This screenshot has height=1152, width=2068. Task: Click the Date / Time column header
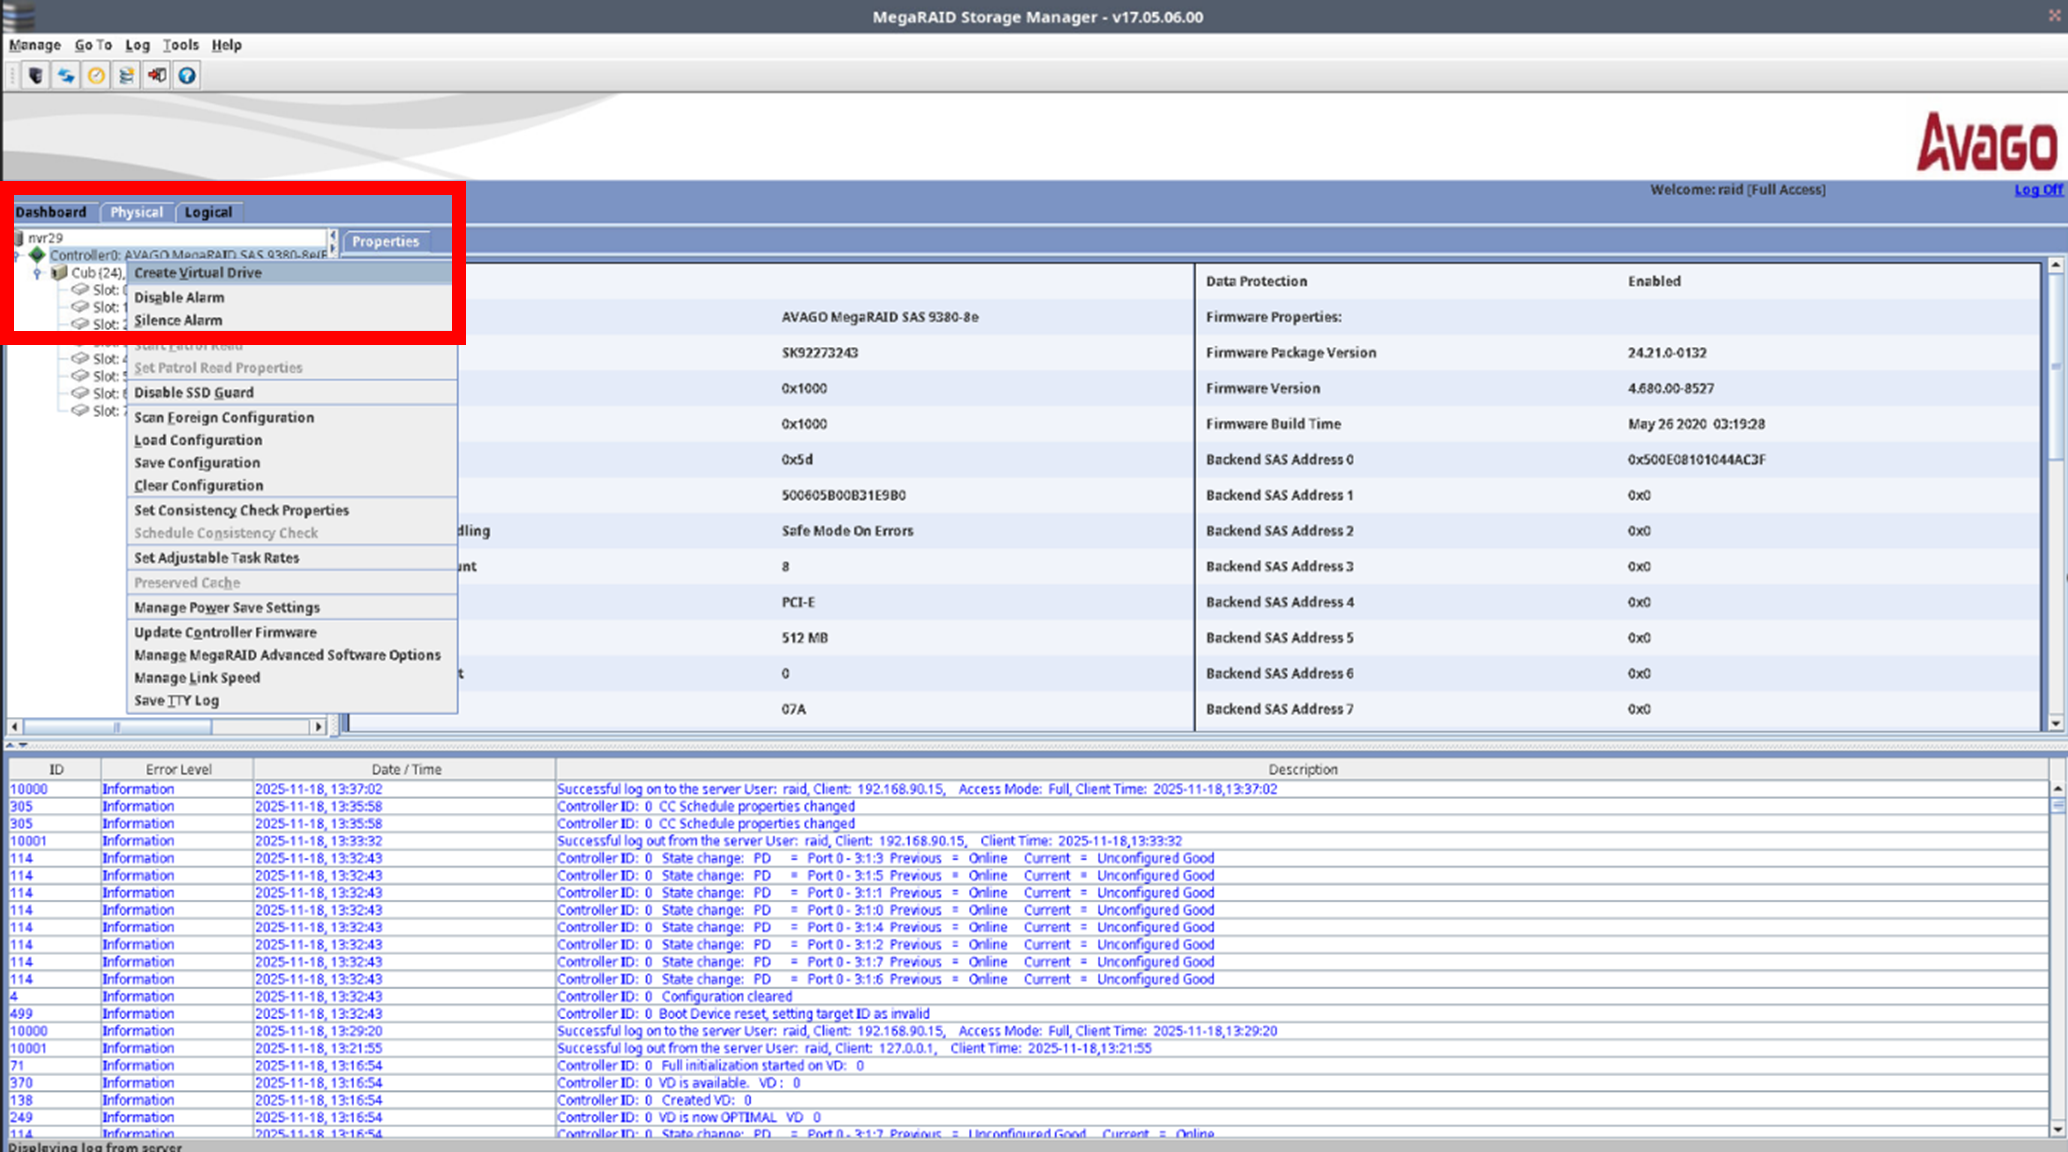click(405, 770)
